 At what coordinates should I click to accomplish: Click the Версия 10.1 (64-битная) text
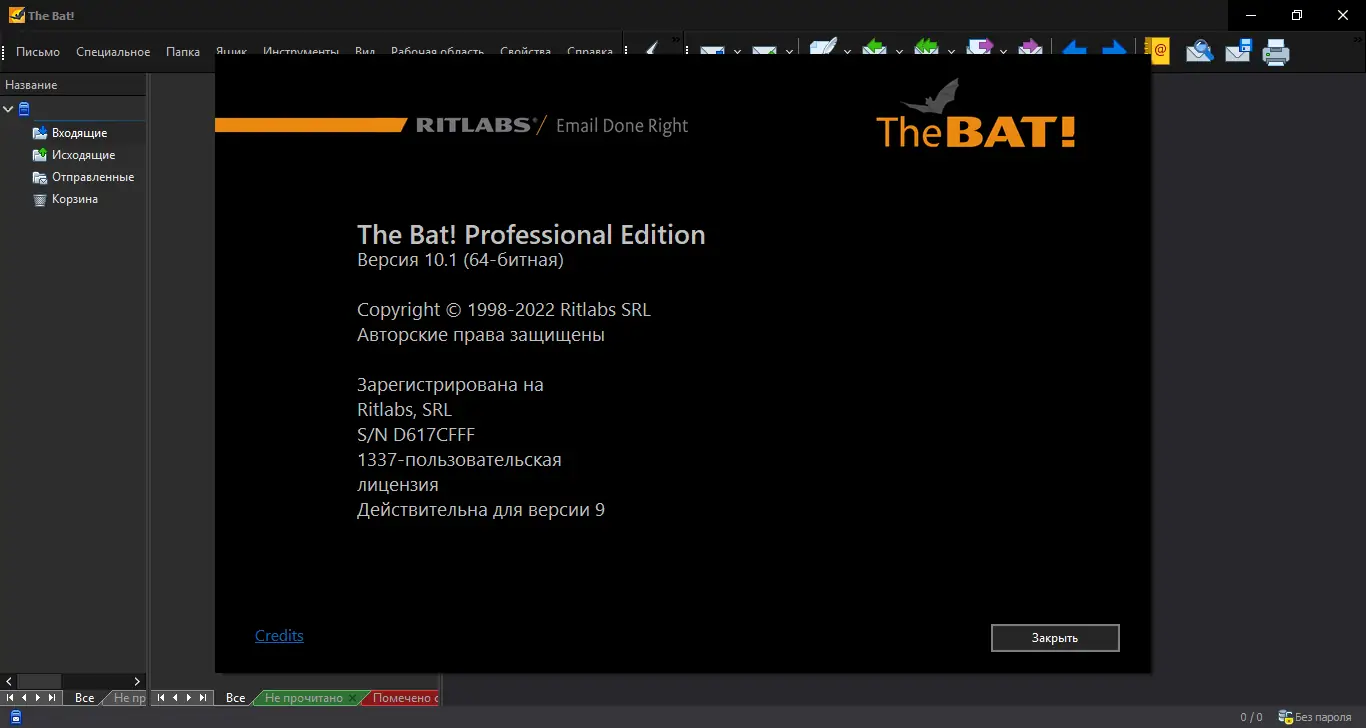[460, 260]
